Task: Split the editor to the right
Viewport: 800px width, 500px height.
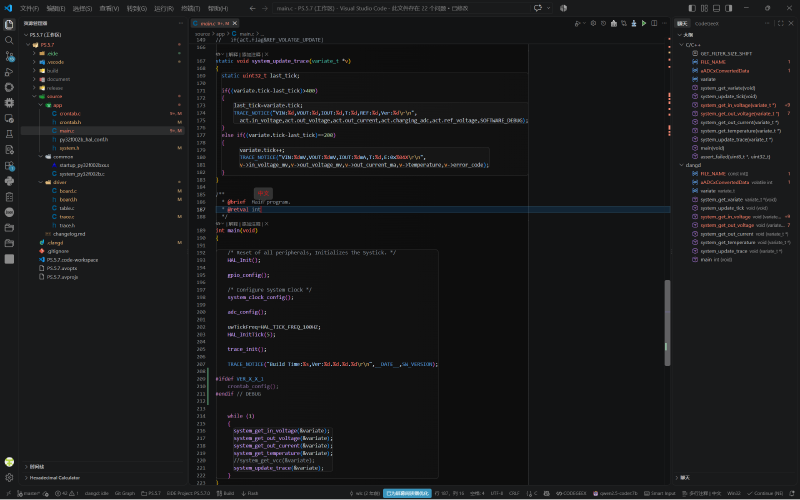Action: pyautogui.click(x=654, y=23)
